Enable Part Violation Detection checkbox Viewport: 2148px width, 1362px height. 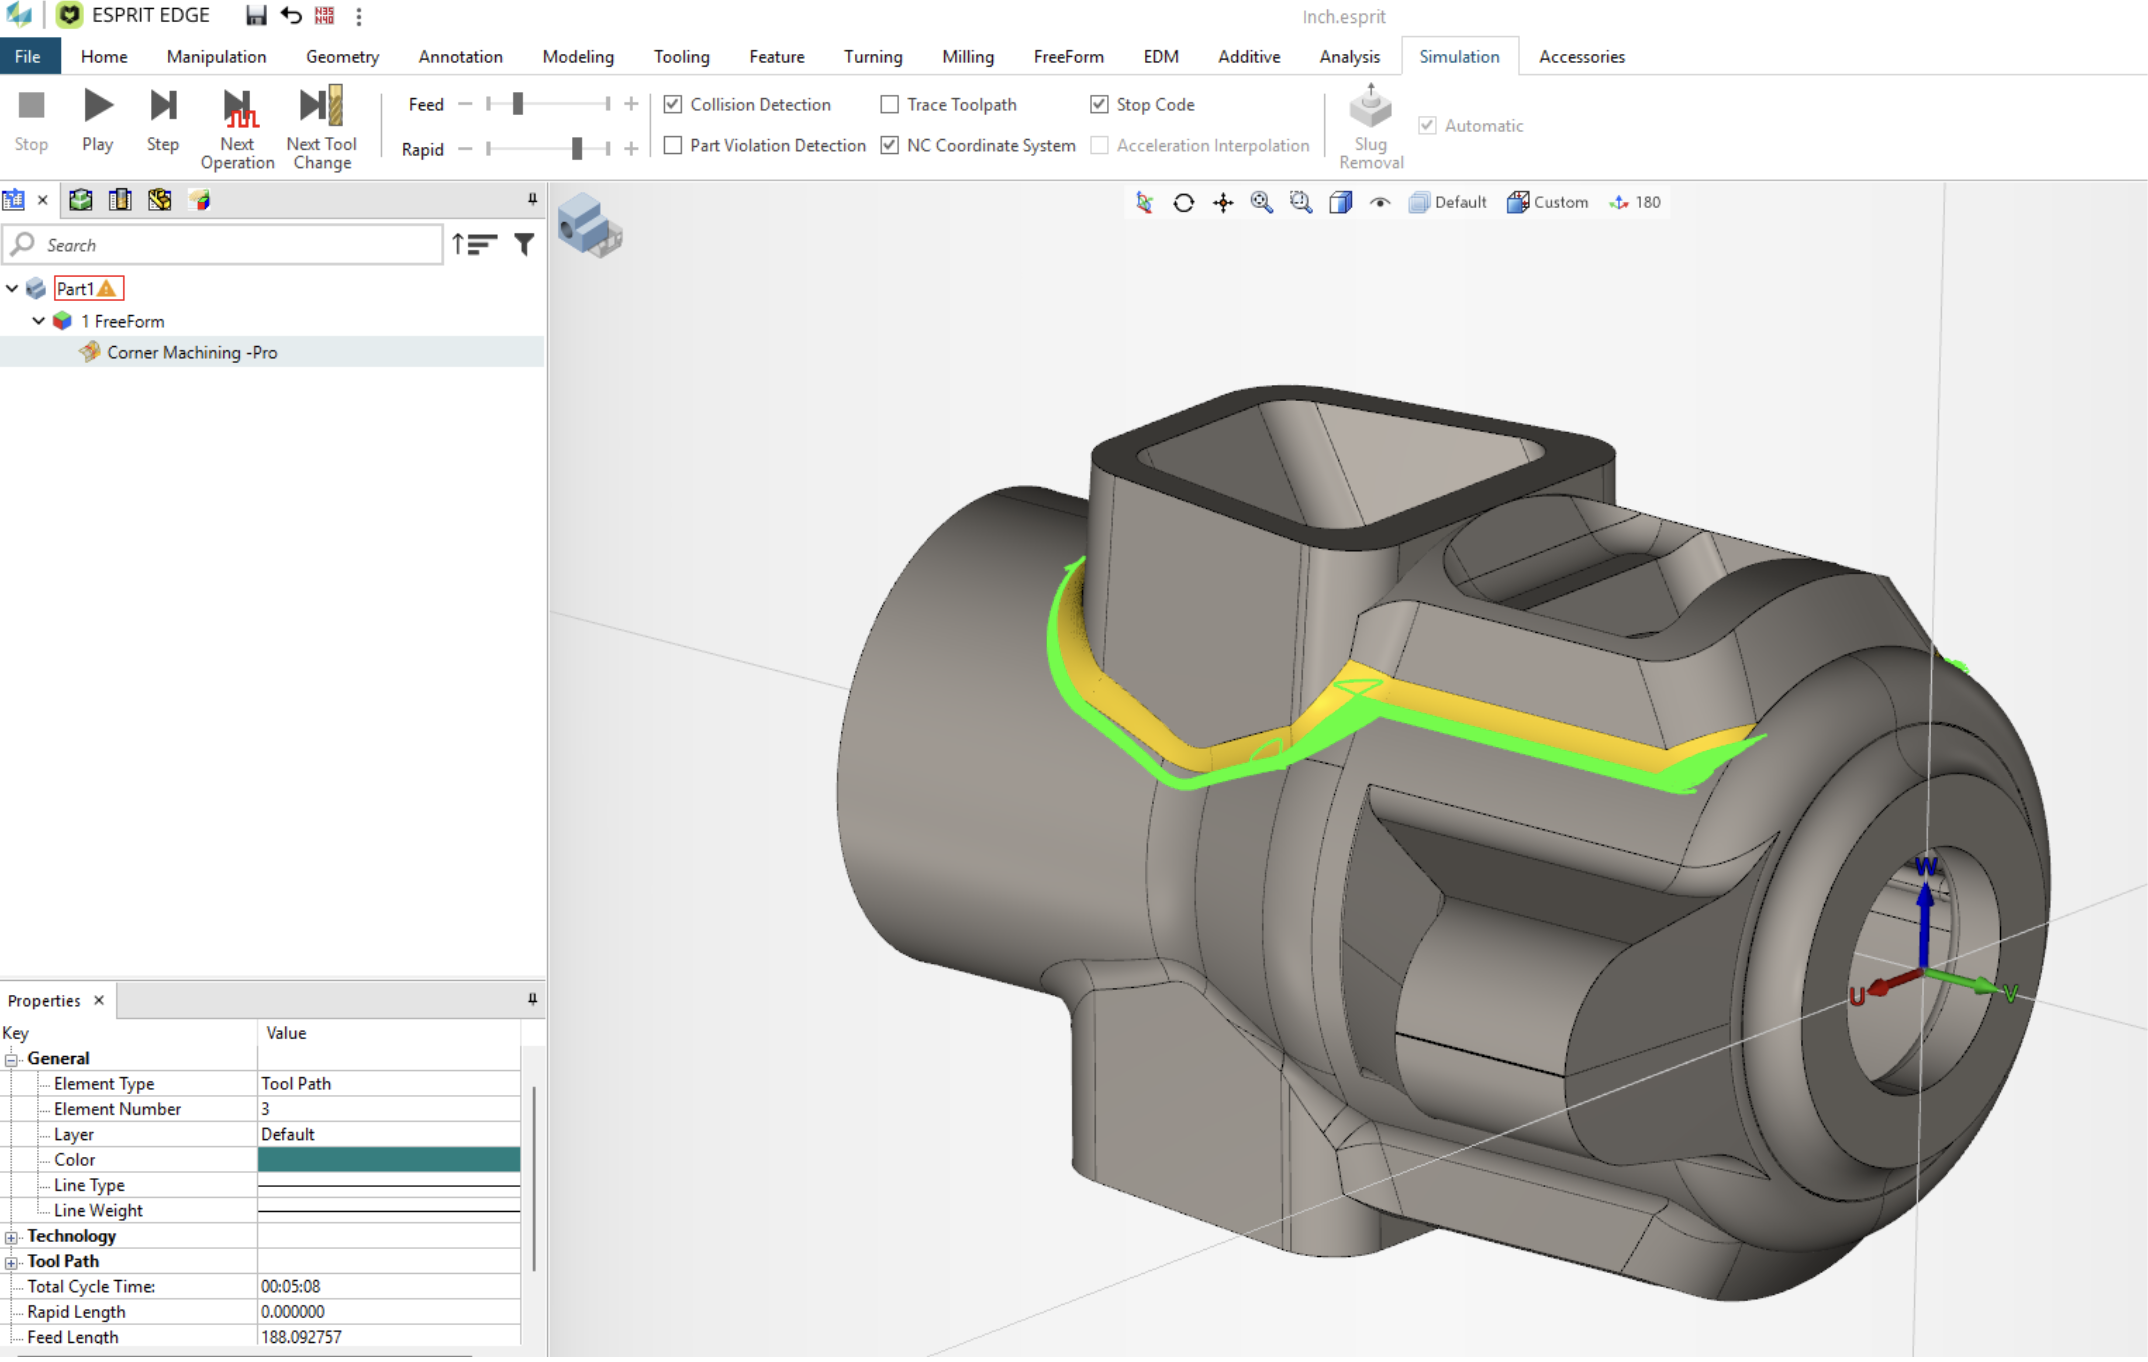click(x=673, y=146)
